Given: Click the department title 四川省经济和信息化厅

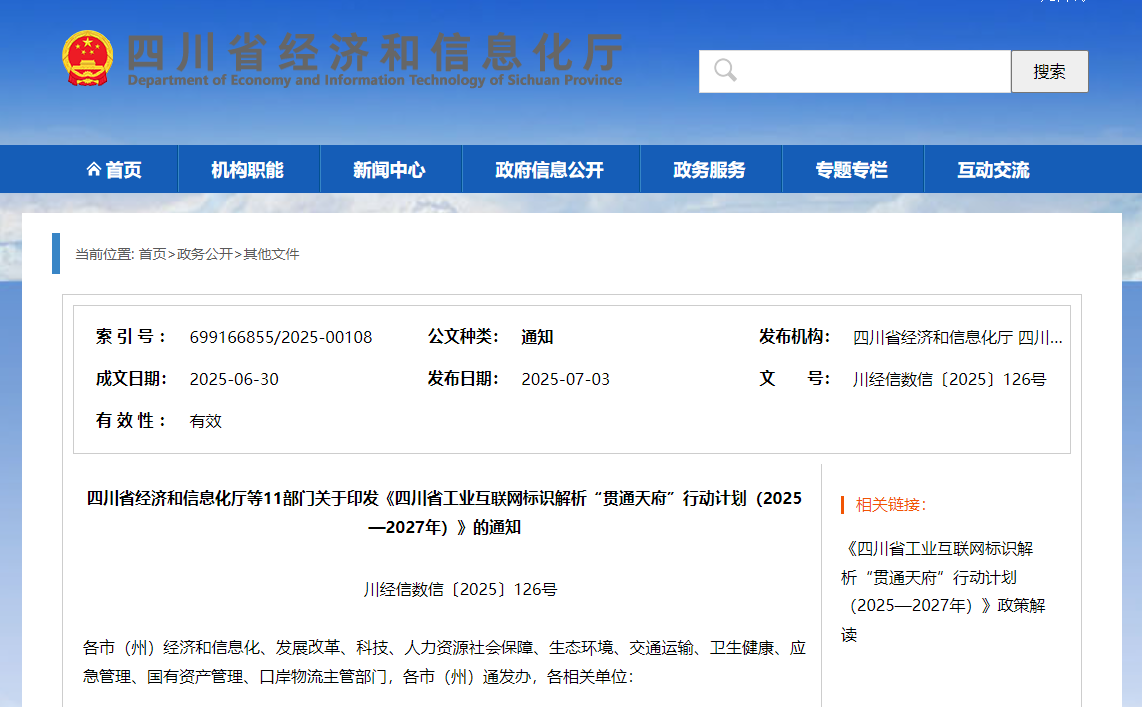Looking at the screenshot, I should (x=376, y=52).
